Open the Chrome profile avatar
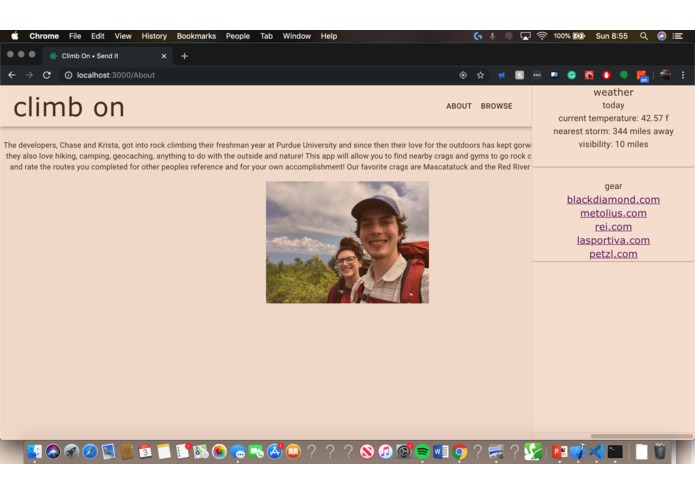695x494 pixels. [x=665, y=75]
